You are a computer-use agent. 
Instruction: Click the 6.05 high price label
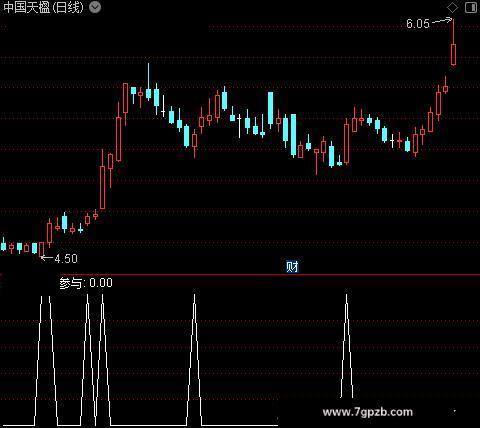[x=418, y=24]
